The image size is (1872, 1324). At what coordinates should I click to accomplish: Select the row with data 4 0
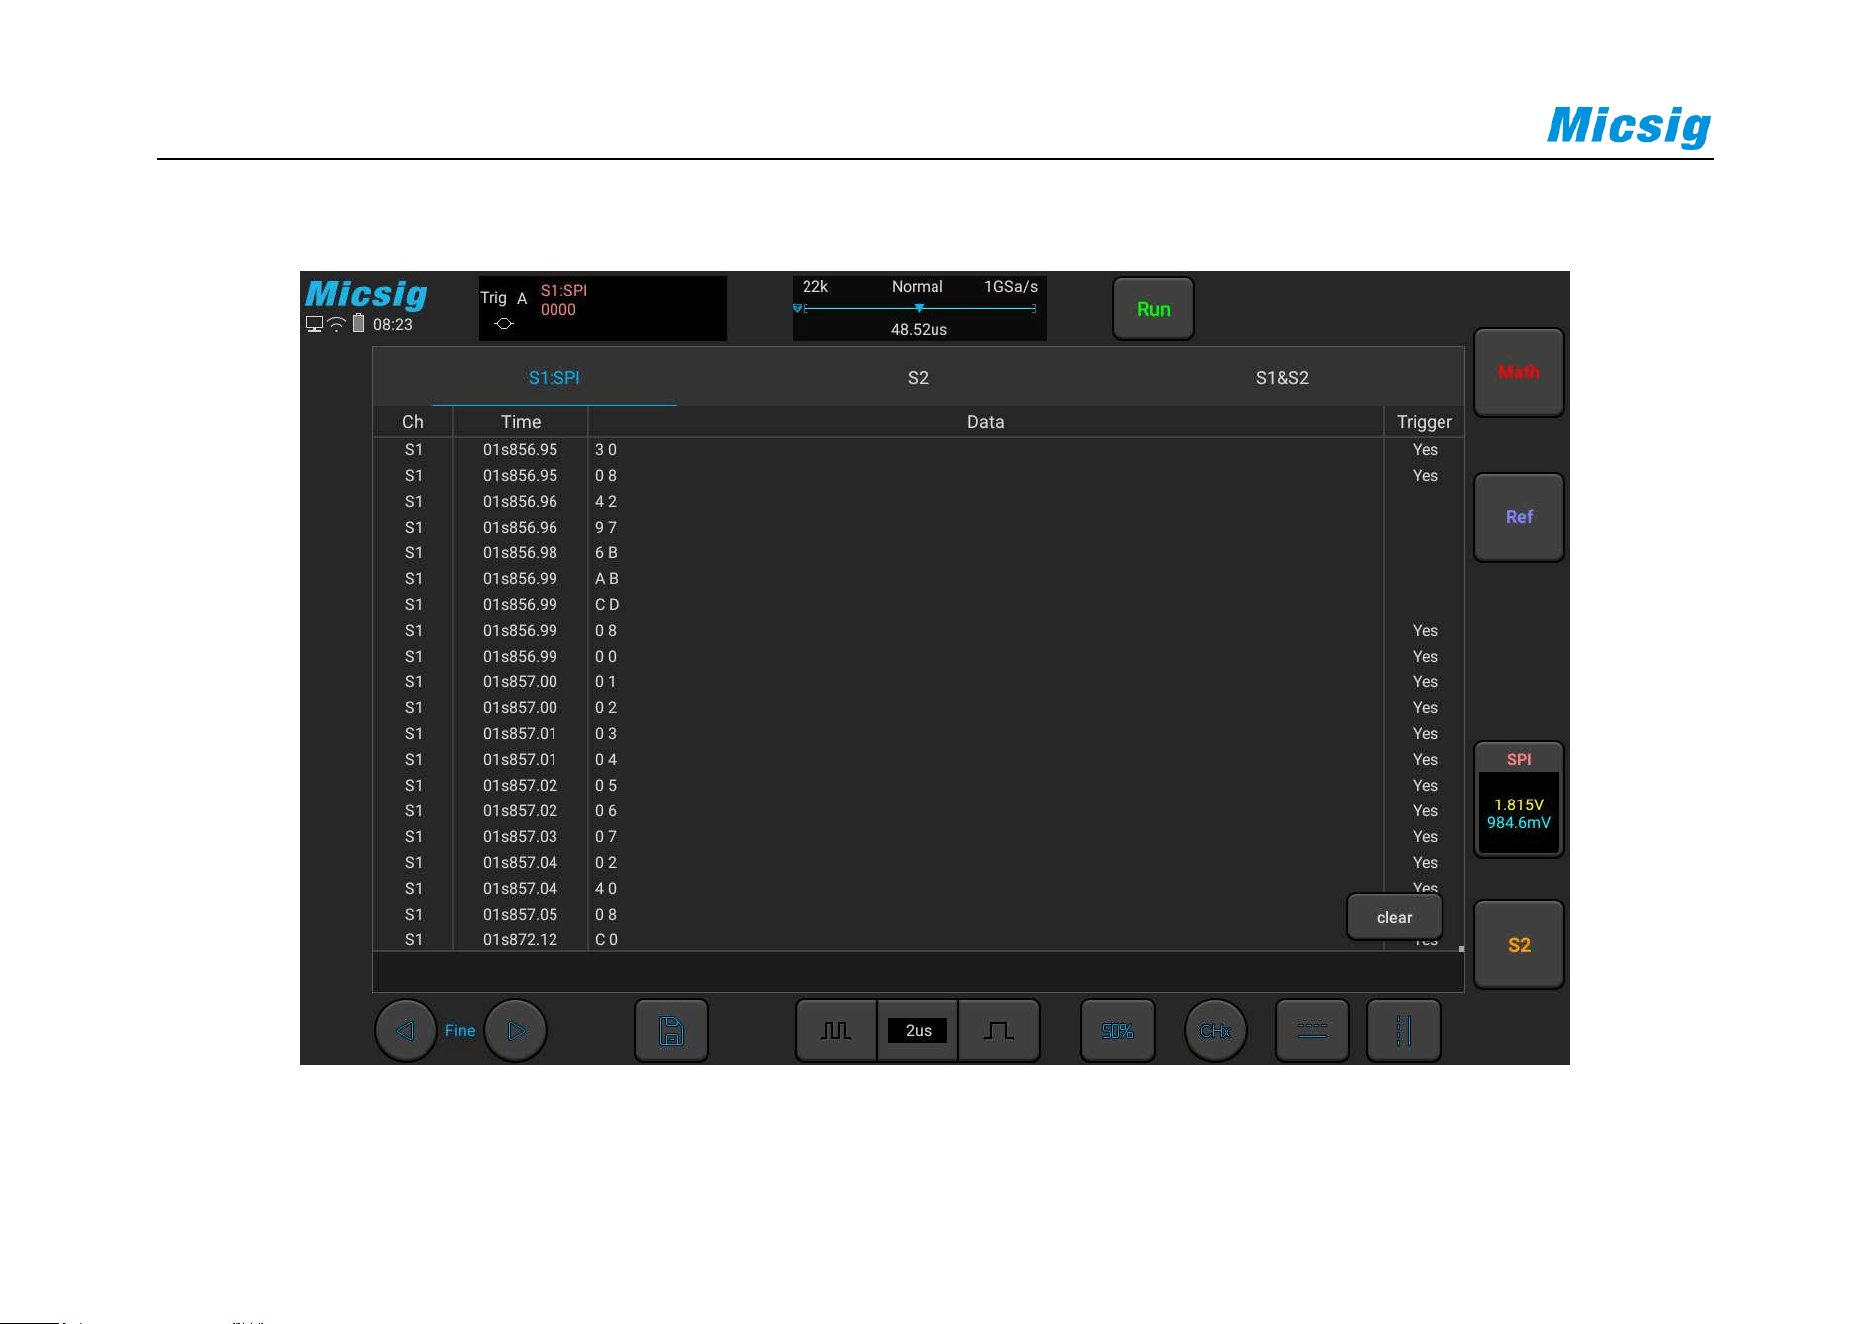tap(918, 889)
